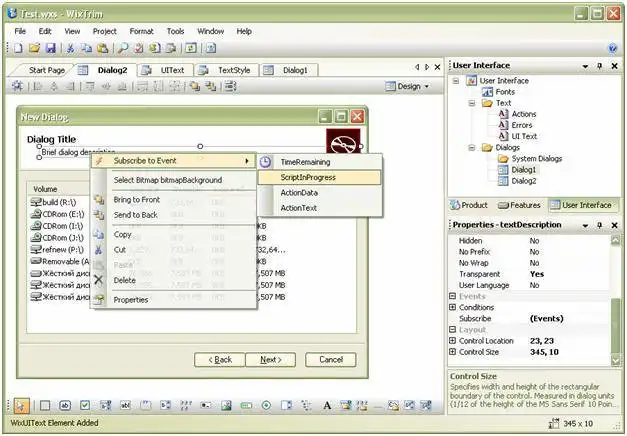Collapse the Text folder node
Image resolution: width=627 pixels, height=436 pixels.
point(472,103)
